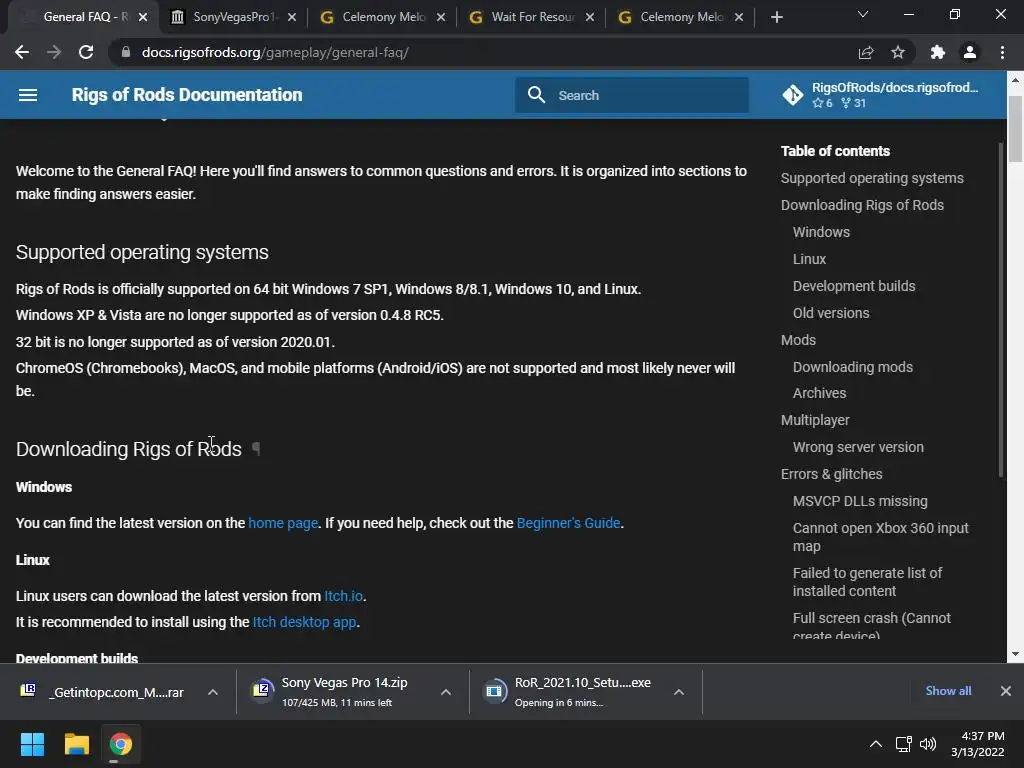Open the Beginner's Guide link
Screen dimensions: 1024x768
pyautogui.click(x=568, y=523)
